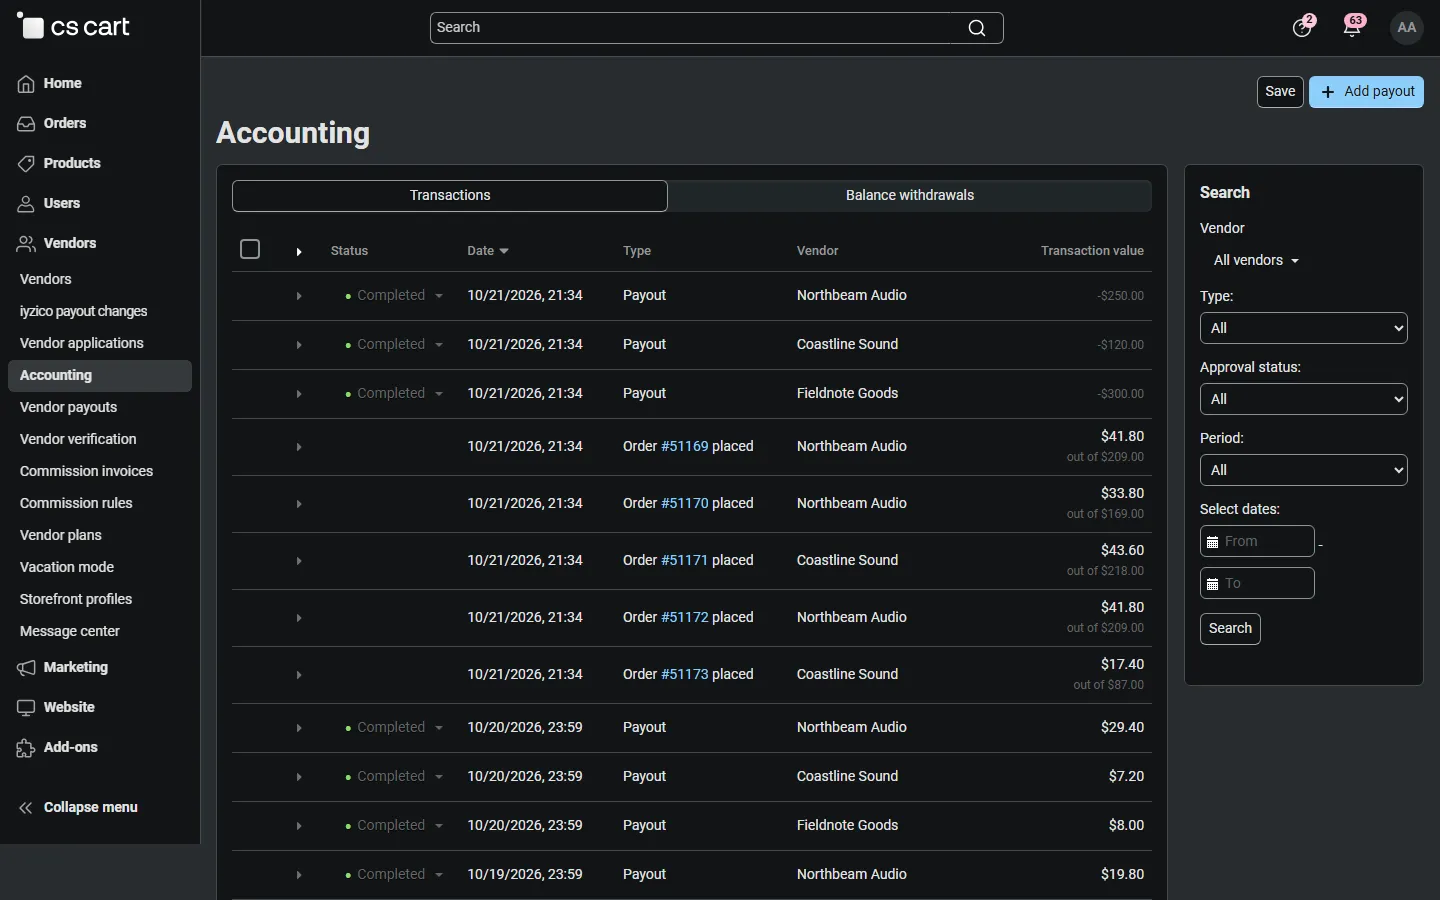Click the Marketing megaphone icon
Screen dimensions: 1440x900
(x=26, y=668)
